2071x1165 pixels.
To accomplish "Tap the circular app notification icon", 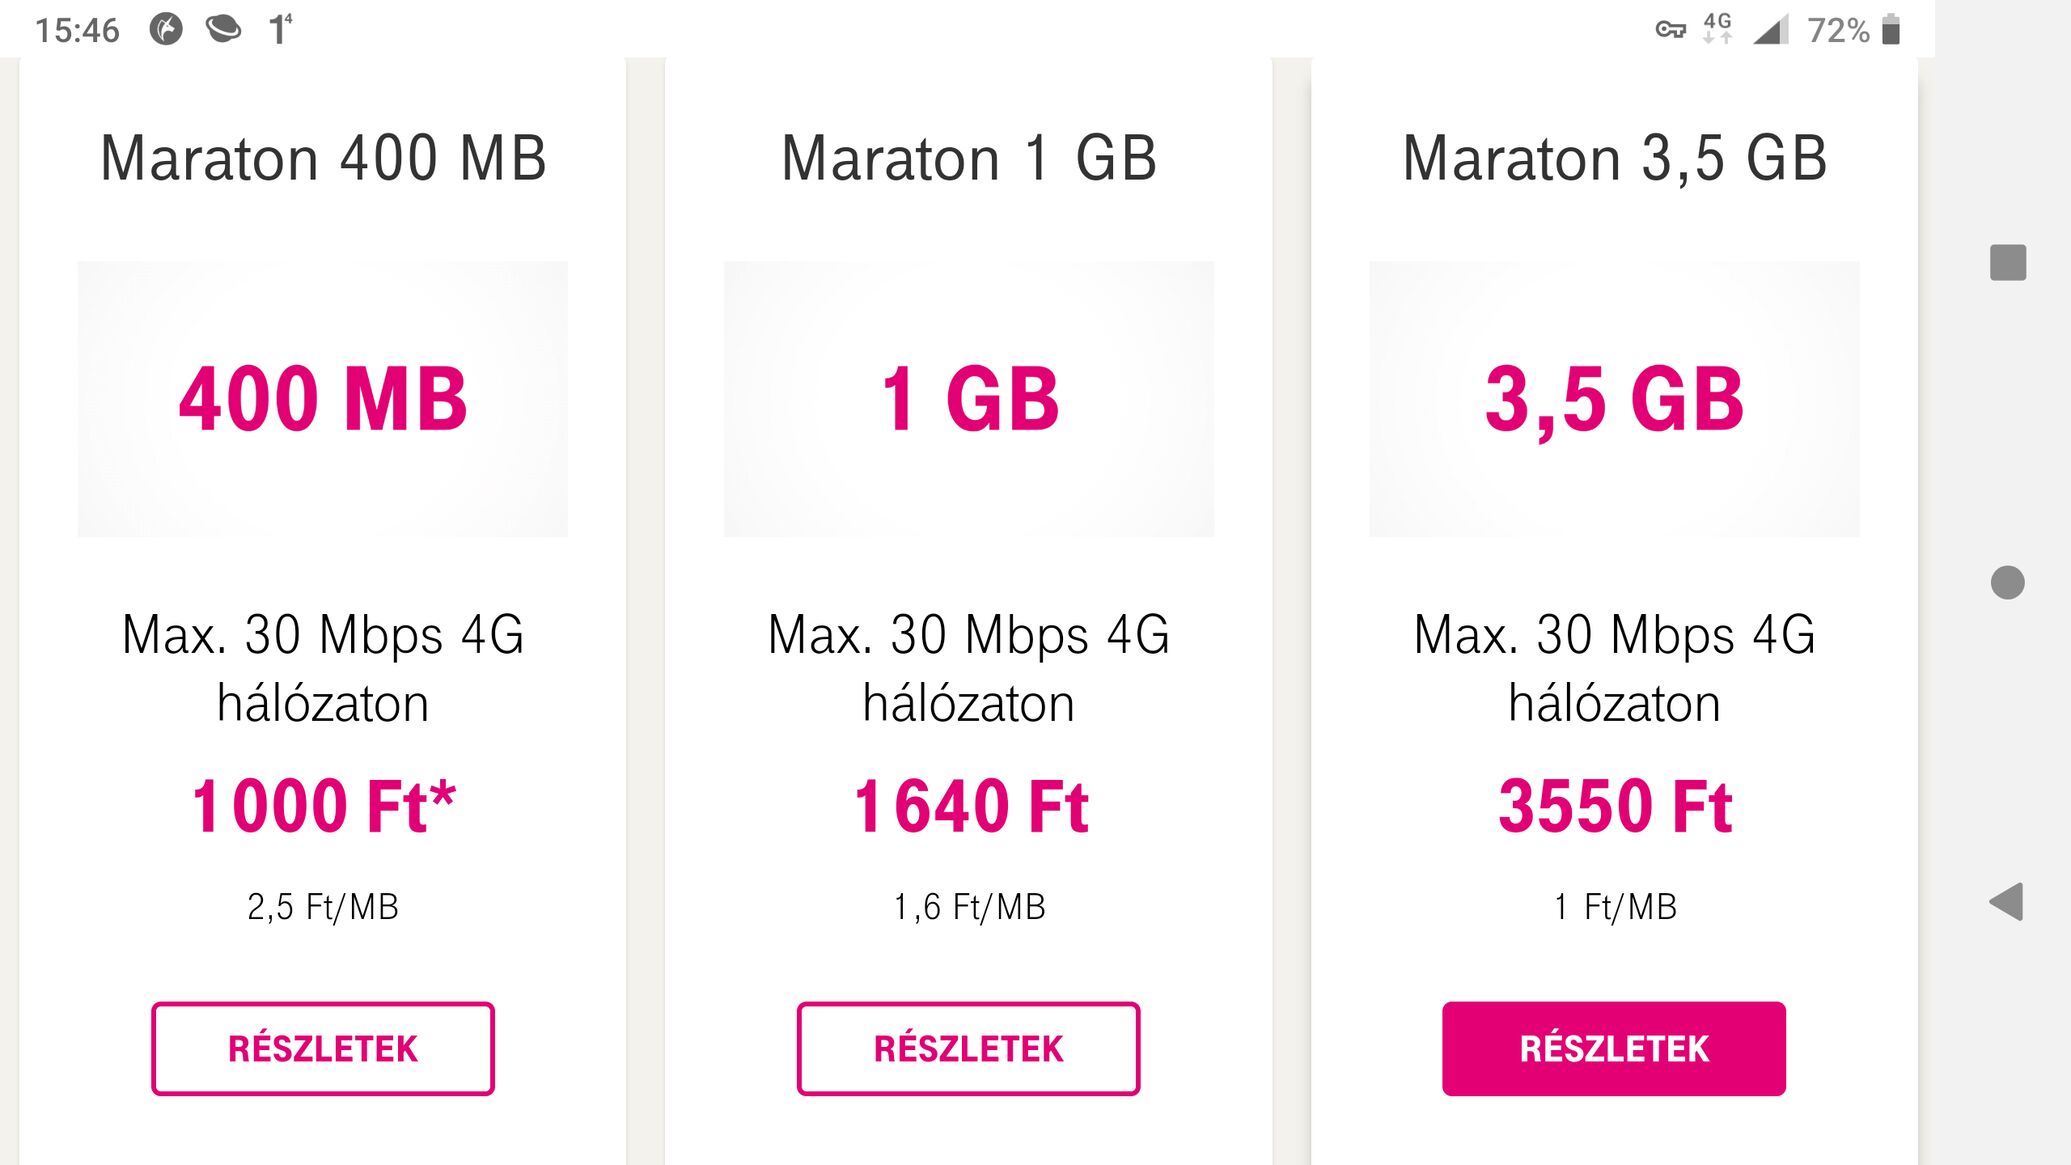I will point(166,29).
